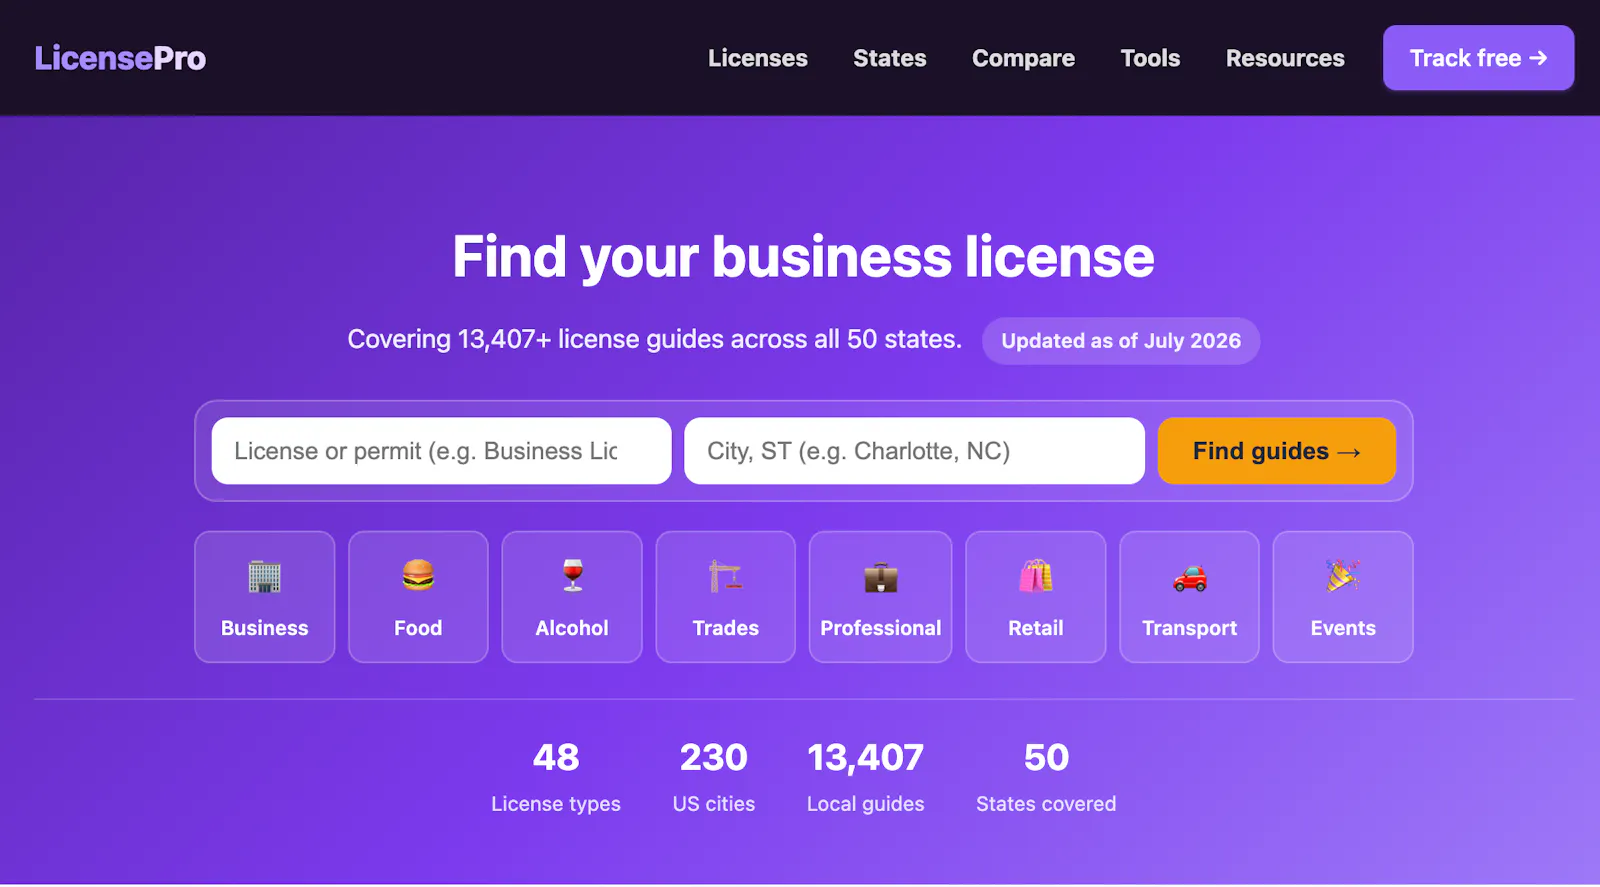The image size is (1600, 887).
Task: Click the '230' US cities stat
Action: 714,777
